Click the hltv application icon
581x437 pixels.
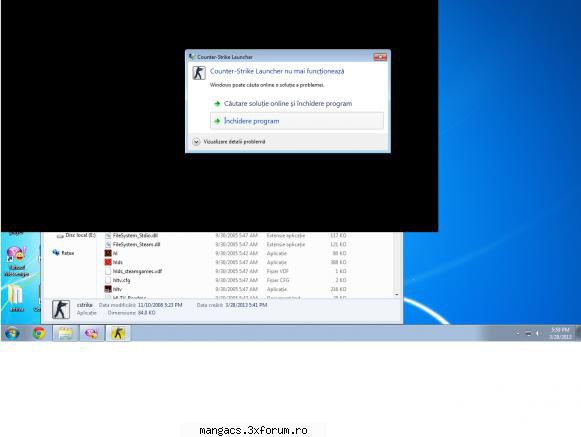108,289
